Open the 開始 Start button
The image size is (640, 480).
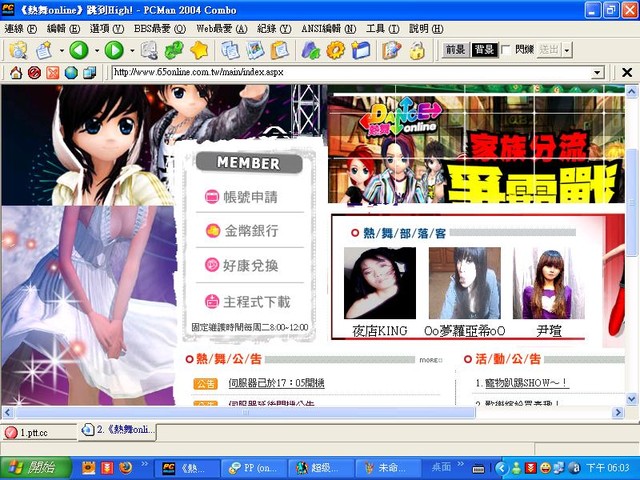point(36,468)
